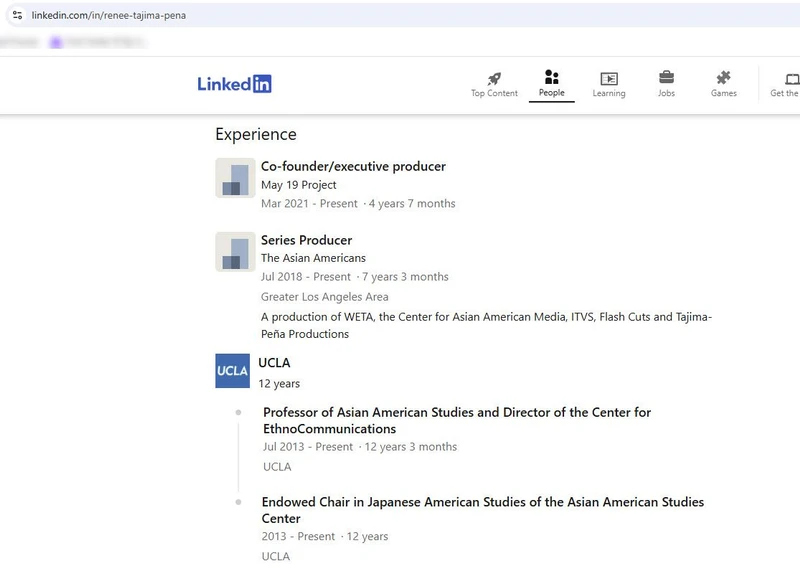Click '2013 - Present' date text
800x571 pixels.
[298, 536]
